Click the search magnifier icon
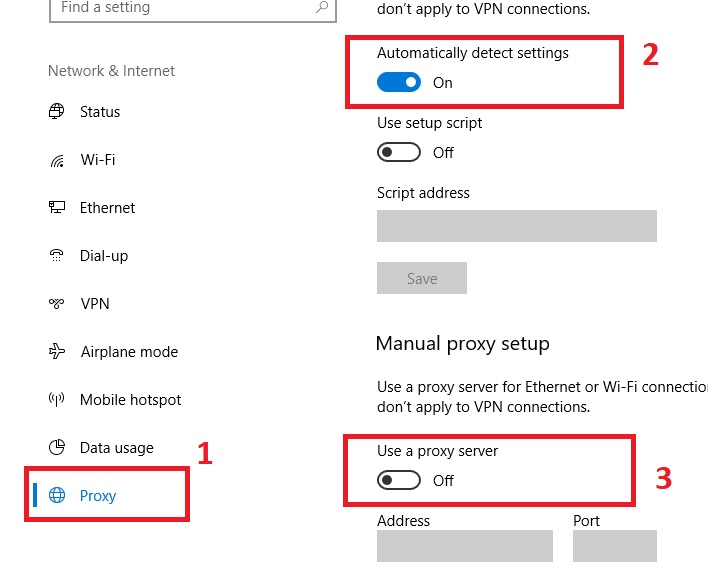 (321, 7)
